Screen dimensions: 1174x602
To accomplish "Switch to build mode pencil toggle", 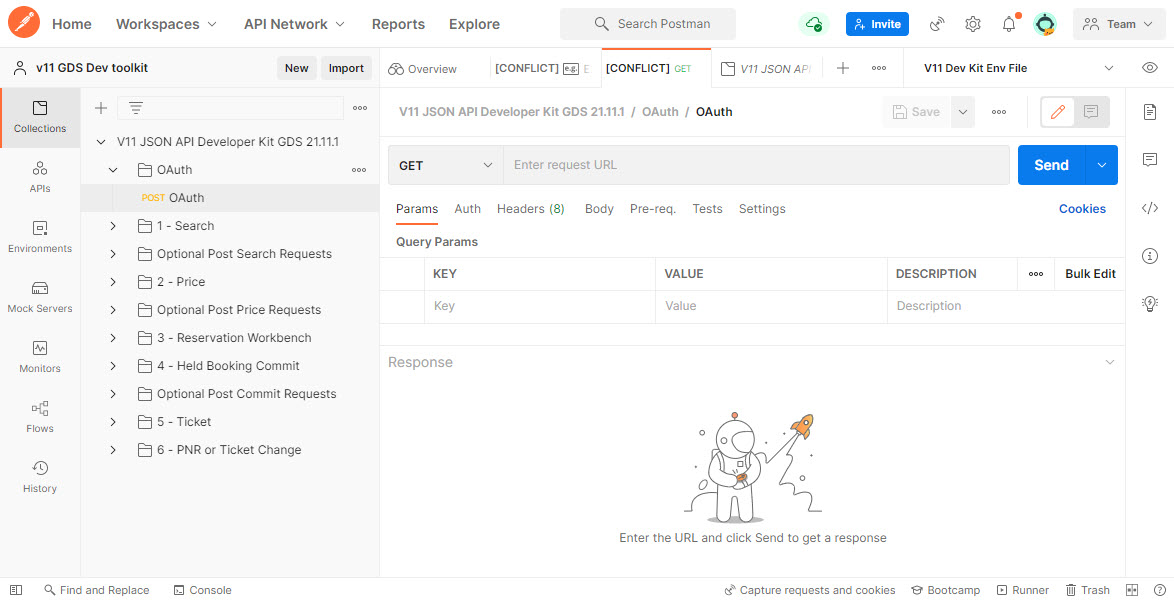I will click(1058, 112).
